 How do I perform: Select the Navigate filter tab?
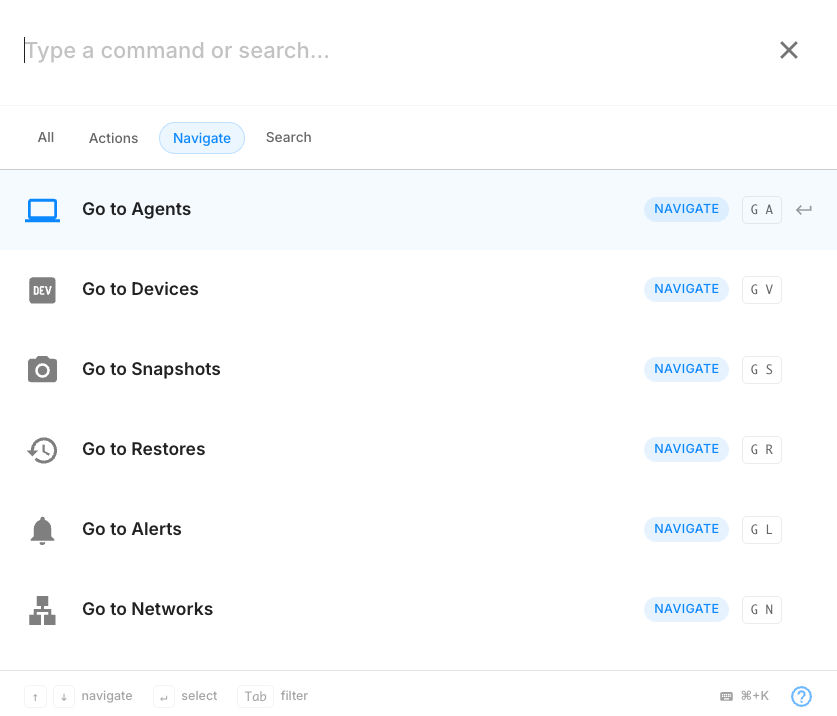point(202,138)
